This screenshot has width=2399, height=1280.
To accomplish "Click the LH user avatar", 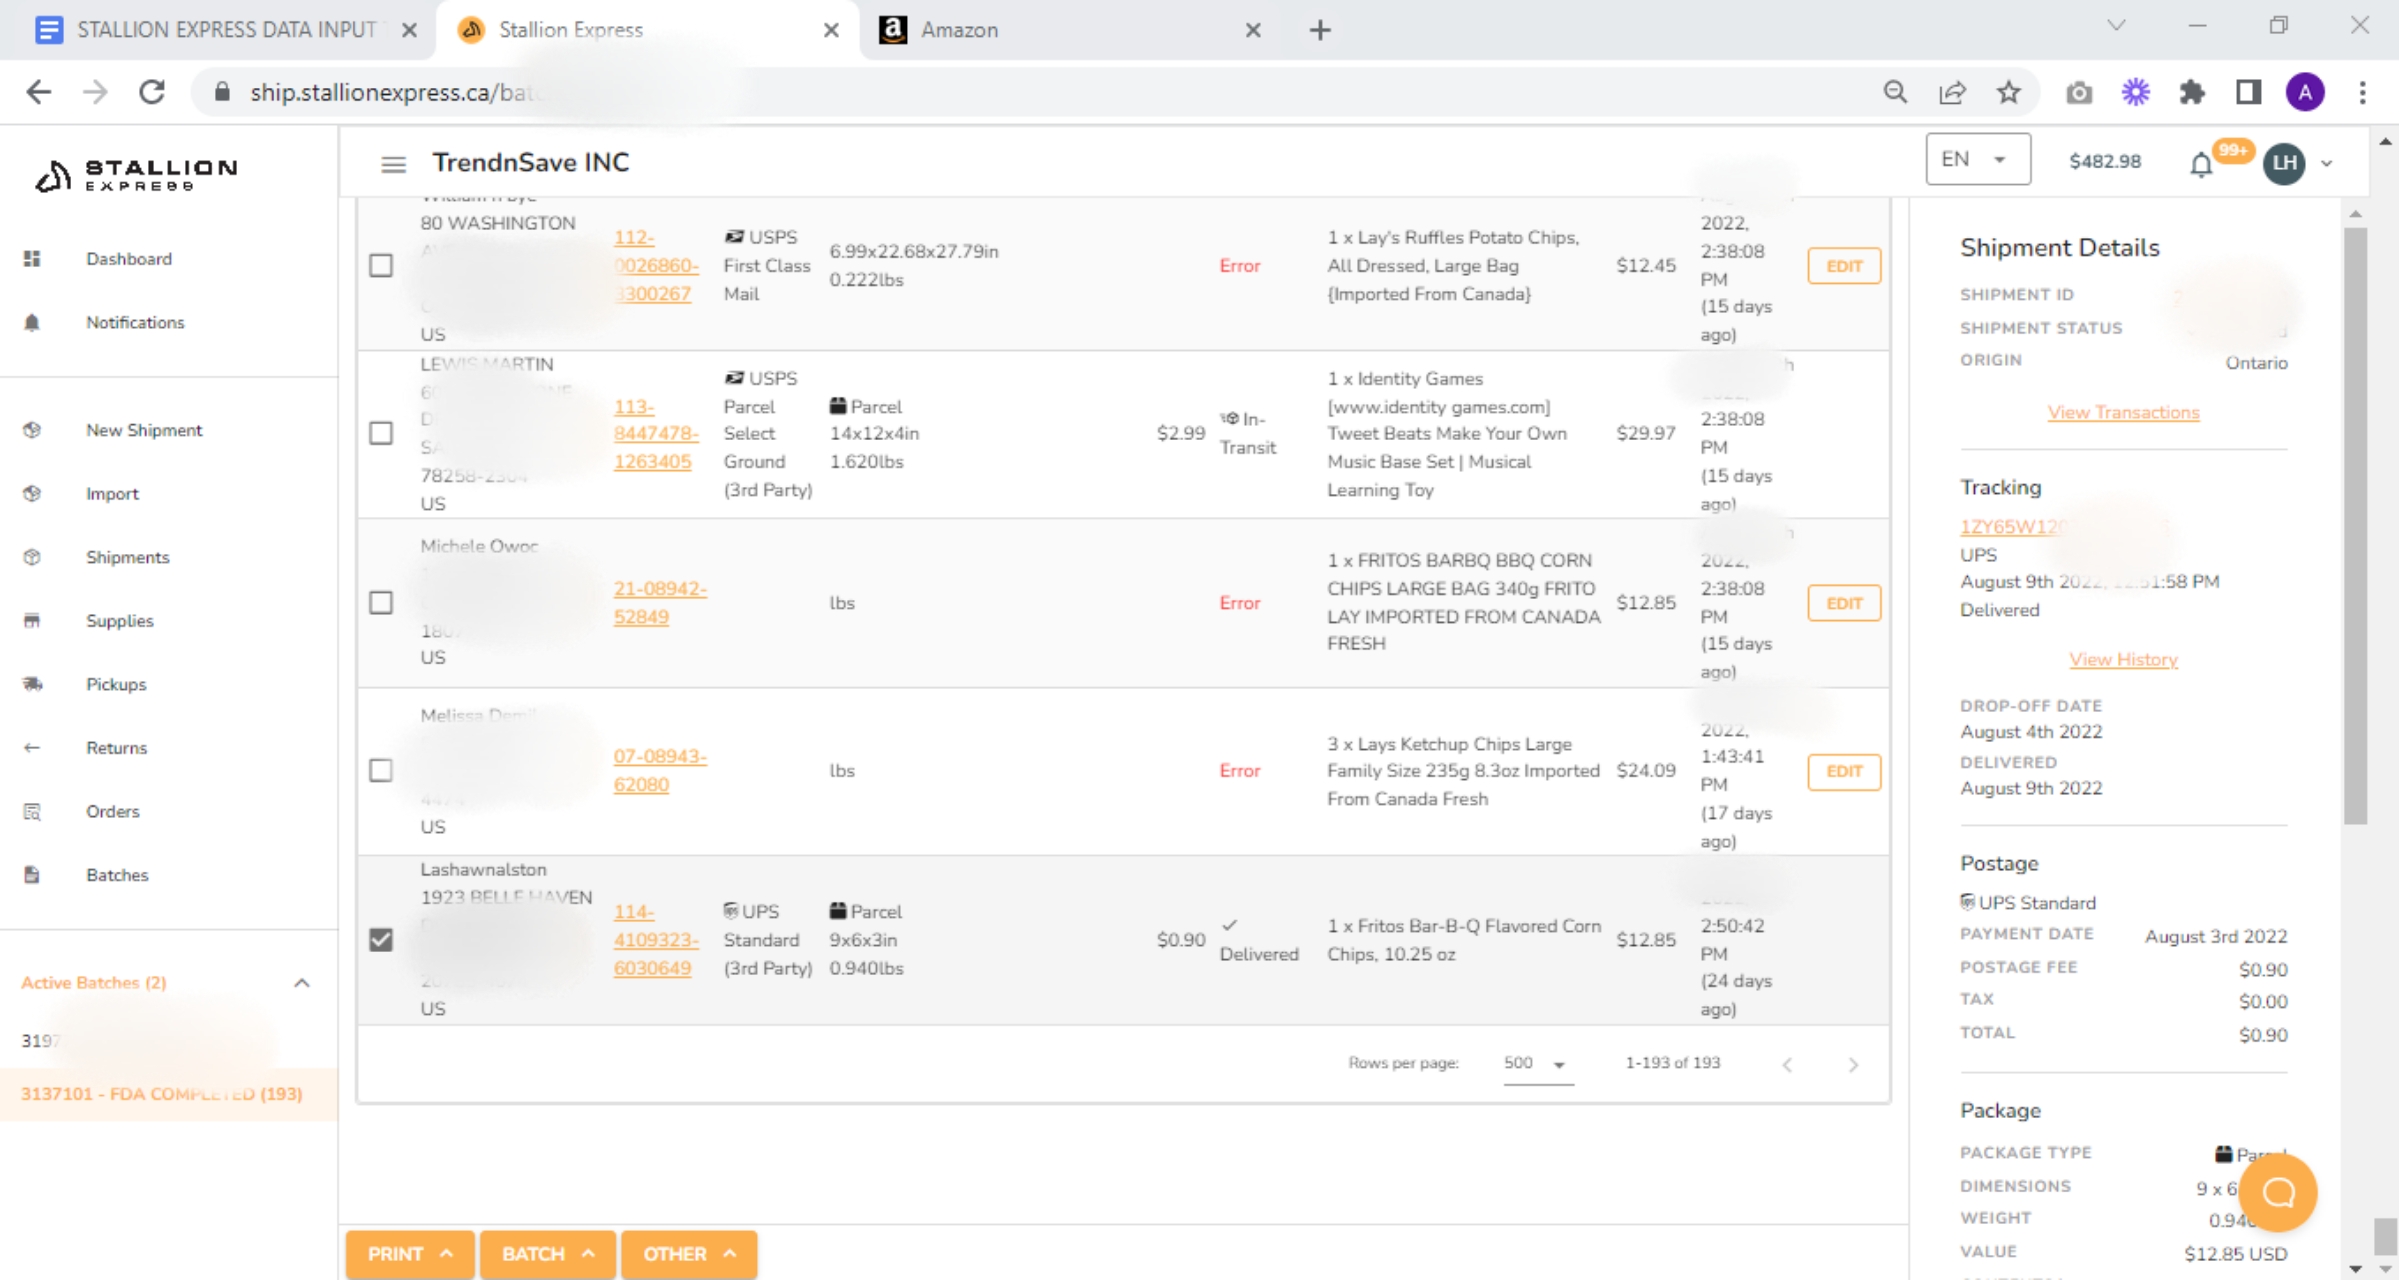I will [x=2284, y=163].
